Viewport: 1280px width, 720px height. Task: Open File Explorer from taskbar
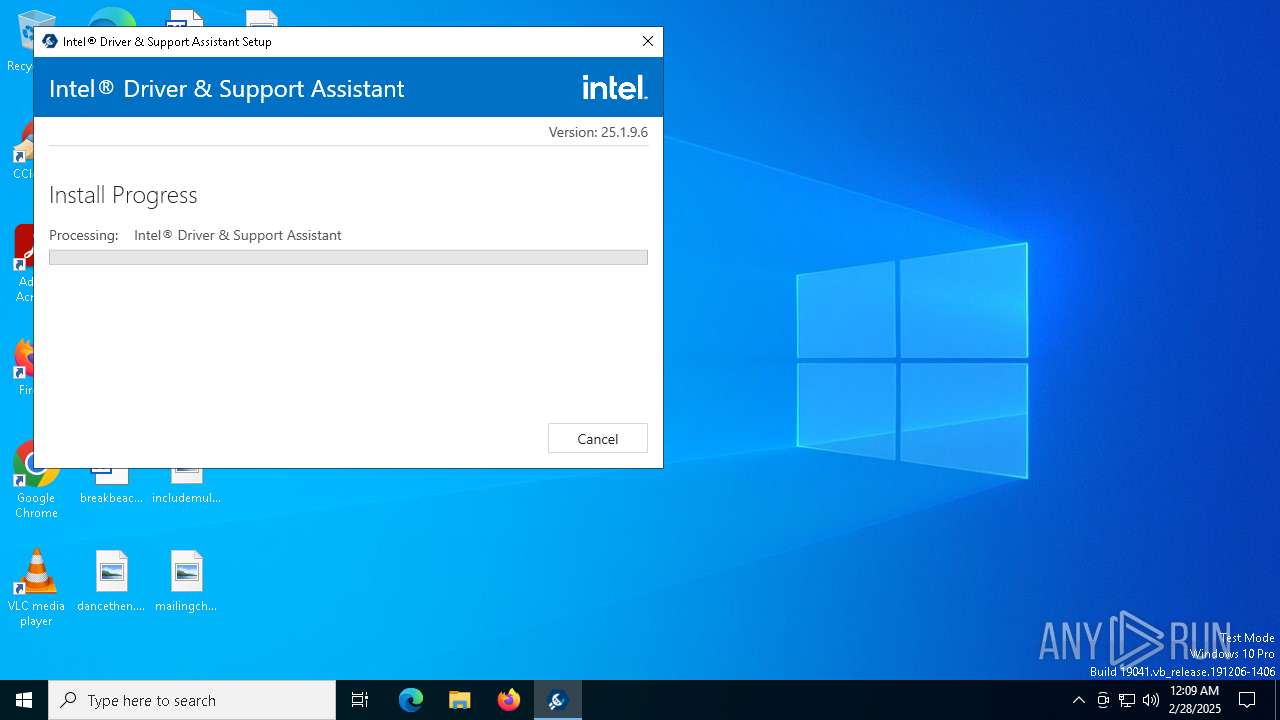pyautogui.click(x=460, y=700)
